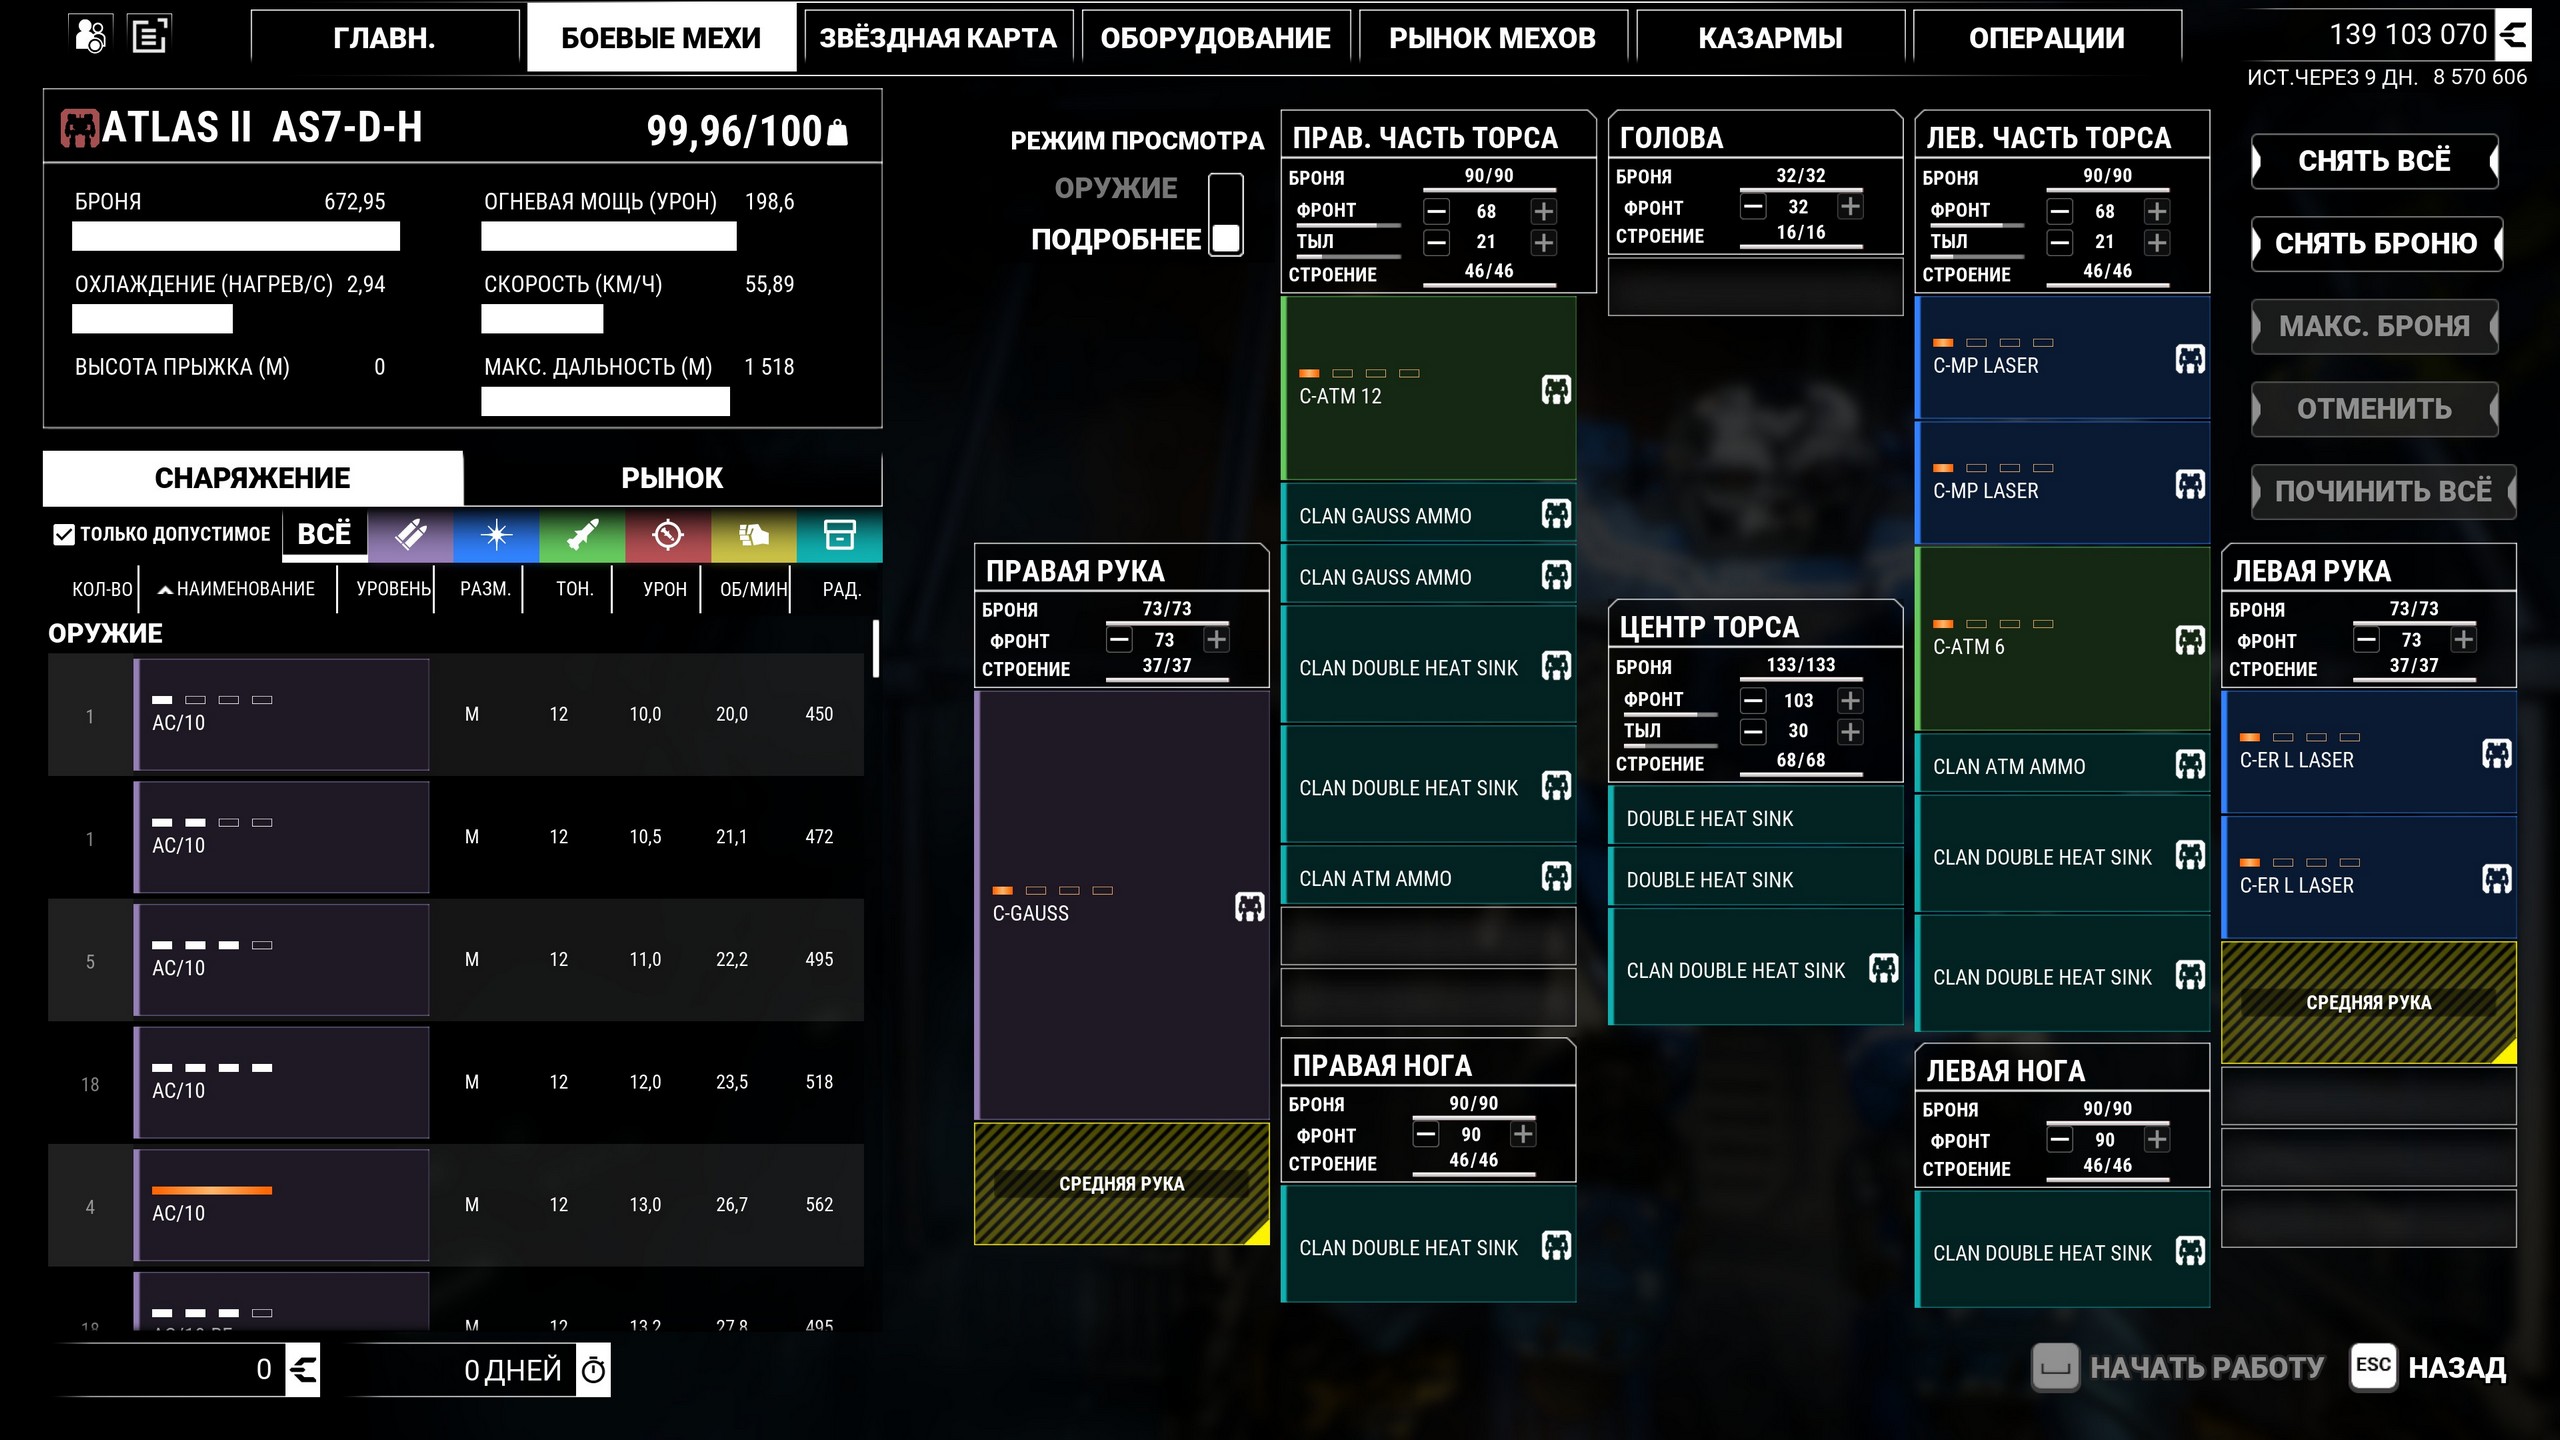
Task: Filter equipment by targeting equipment icon
Action: click(668, 535)
